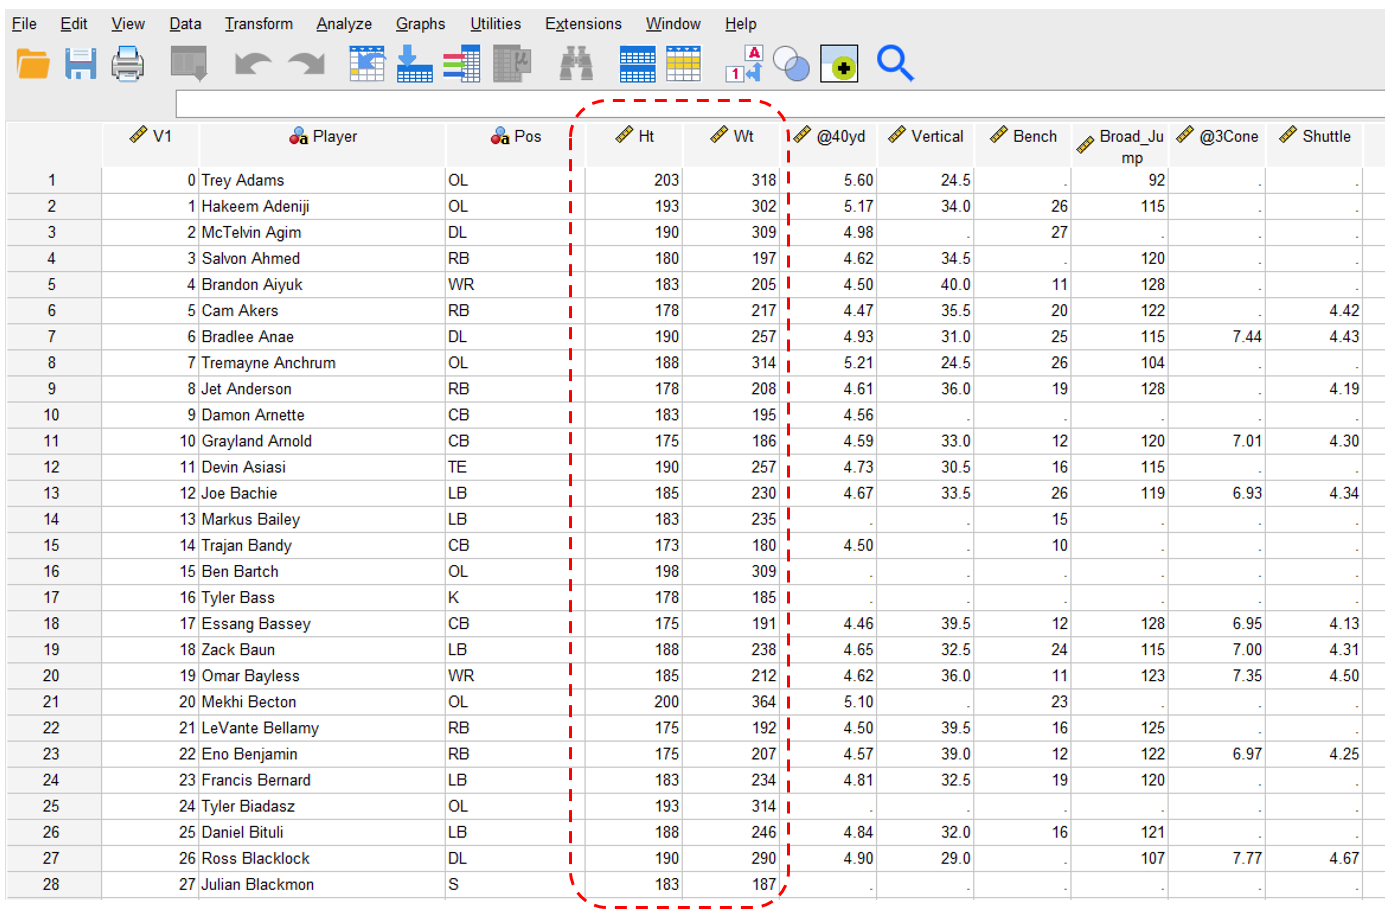Open the Analyze menu
Image resolution: width=1392 pixels, height=921 pixels.
coord(344,23)
